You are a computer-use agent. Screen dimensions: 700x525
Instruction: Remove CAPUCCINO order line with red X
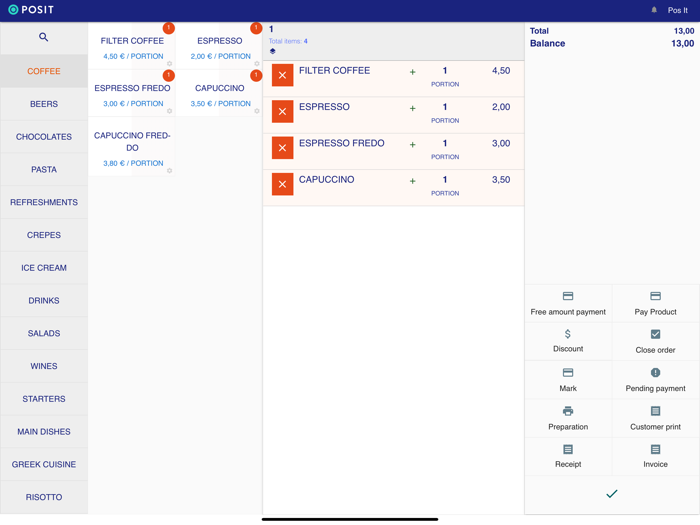(283, 184)
